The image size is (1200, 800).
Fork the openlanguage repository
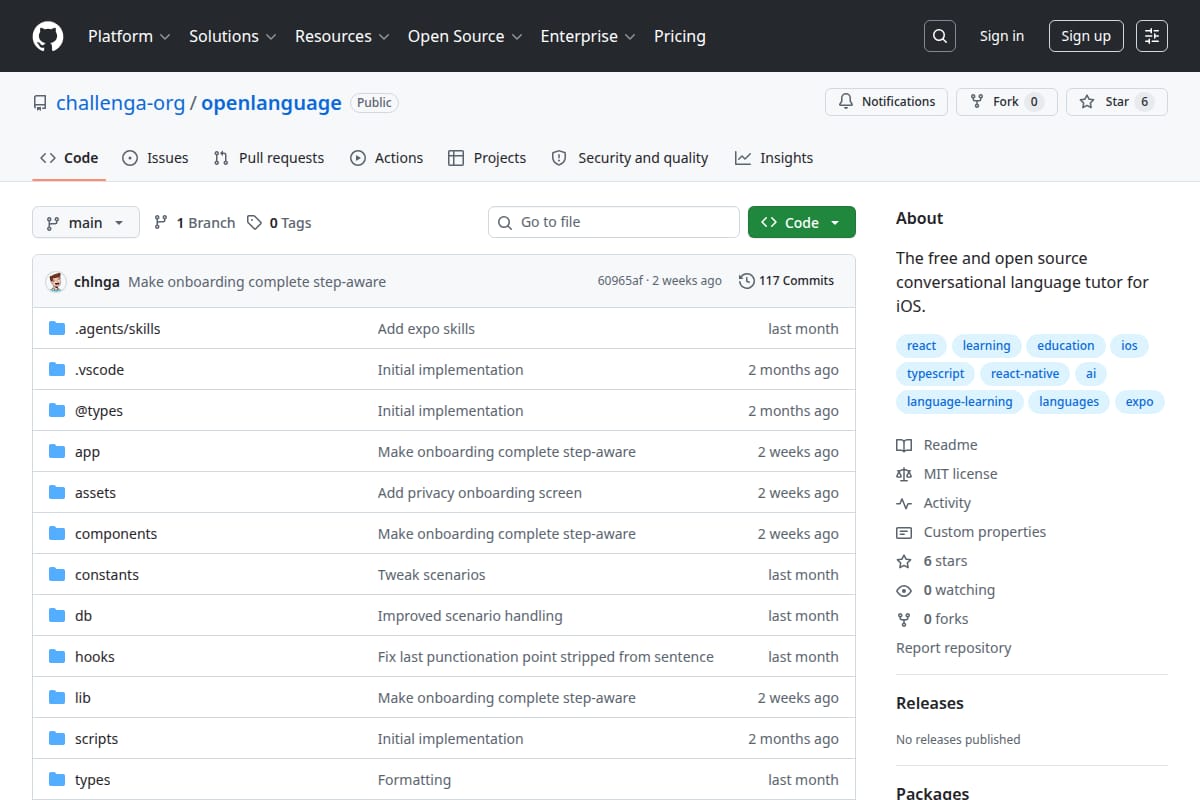pyautogui.click(x=1006, y=102)
